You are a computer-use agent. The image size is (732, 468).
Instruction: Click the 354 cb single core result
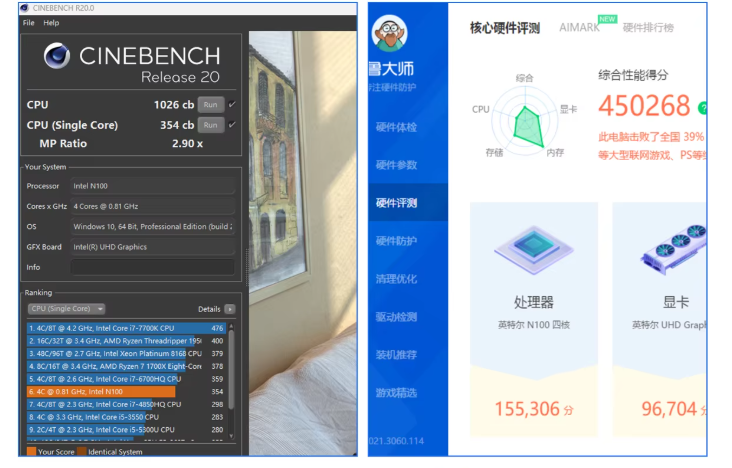click(x=177, y=125)
